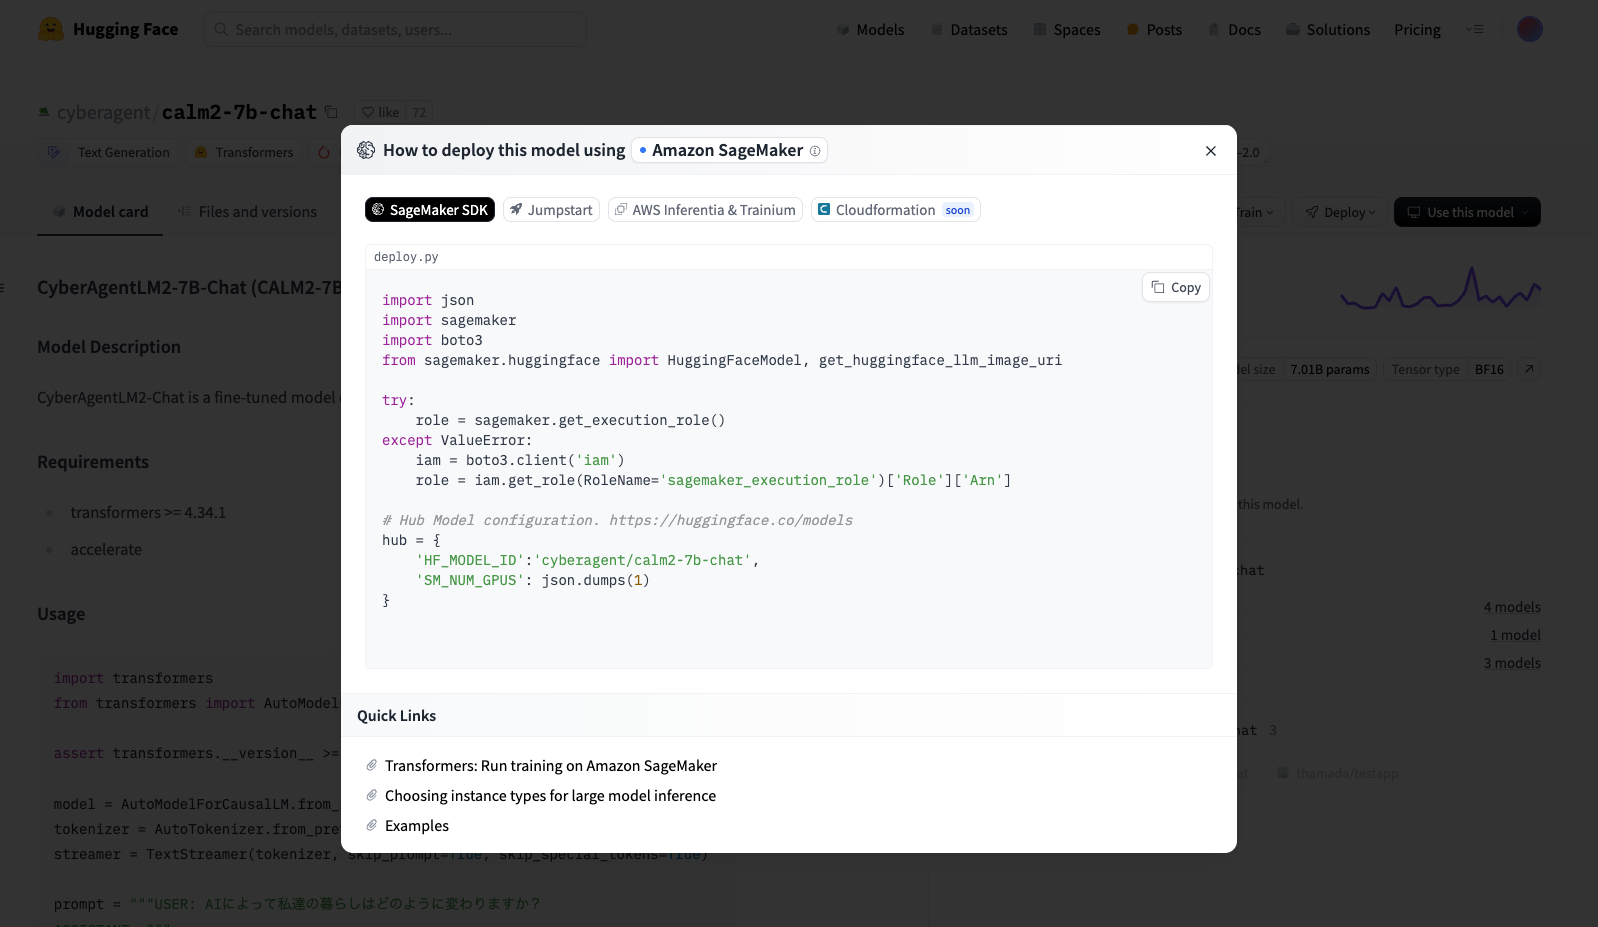Open the 3 models entry
Screen dimensions: 1598x927
pyautogui.click(x=1512, y=663)
